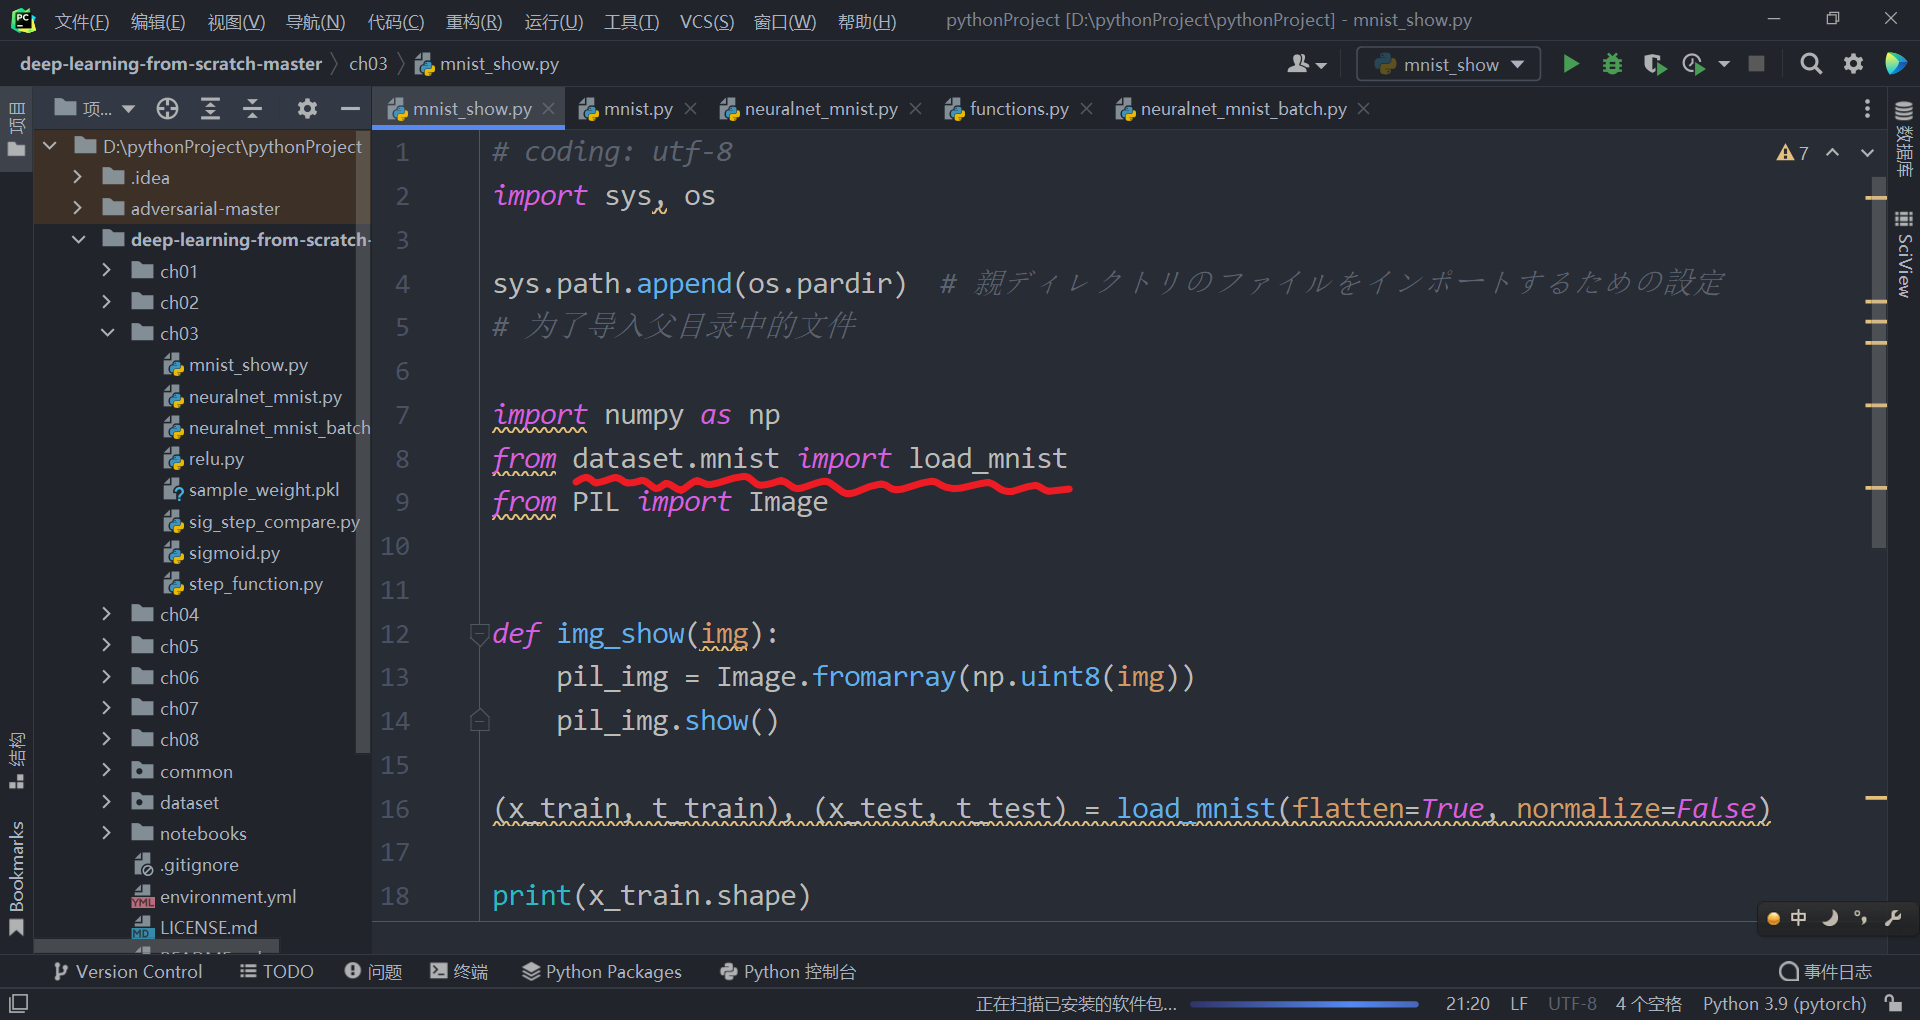Open editor tabs more options menu

click(1867, 108)
